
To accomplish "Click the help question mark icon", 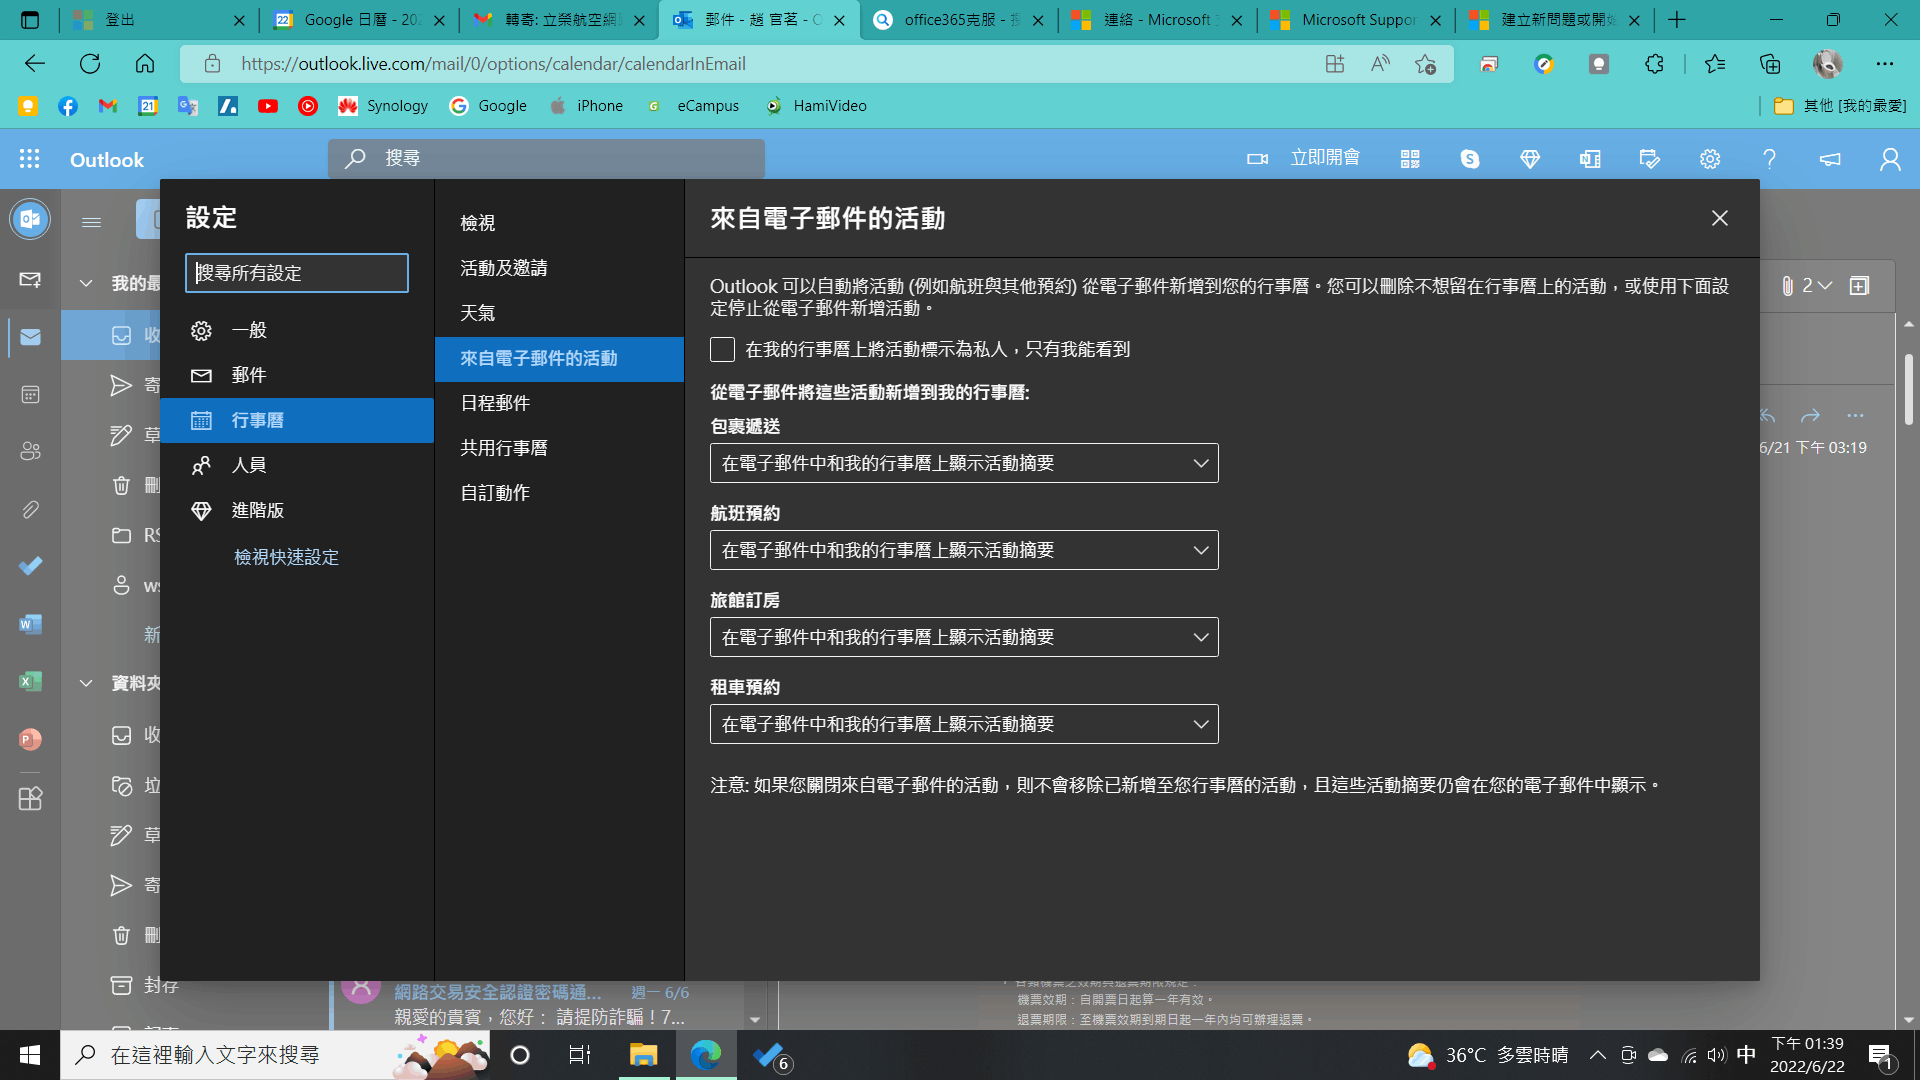I will pos(1769,159).
